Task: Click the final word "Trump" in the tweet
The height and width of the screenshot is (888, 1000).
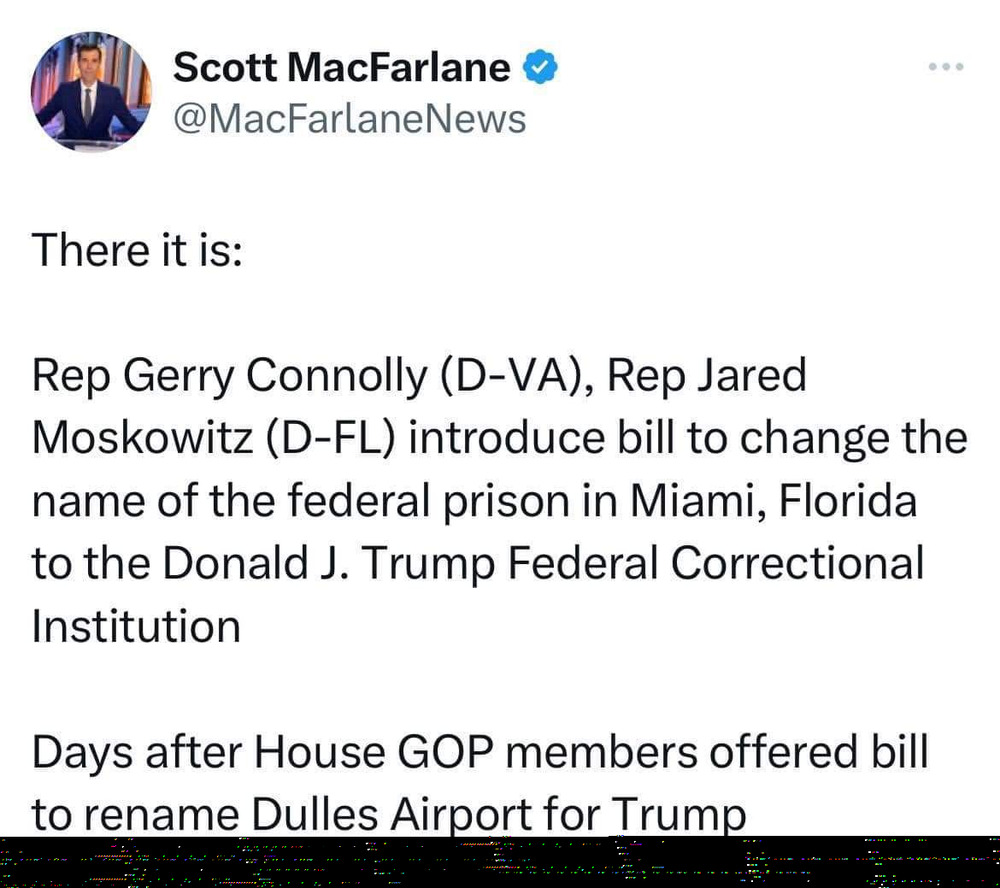Action: click(679, 815)
